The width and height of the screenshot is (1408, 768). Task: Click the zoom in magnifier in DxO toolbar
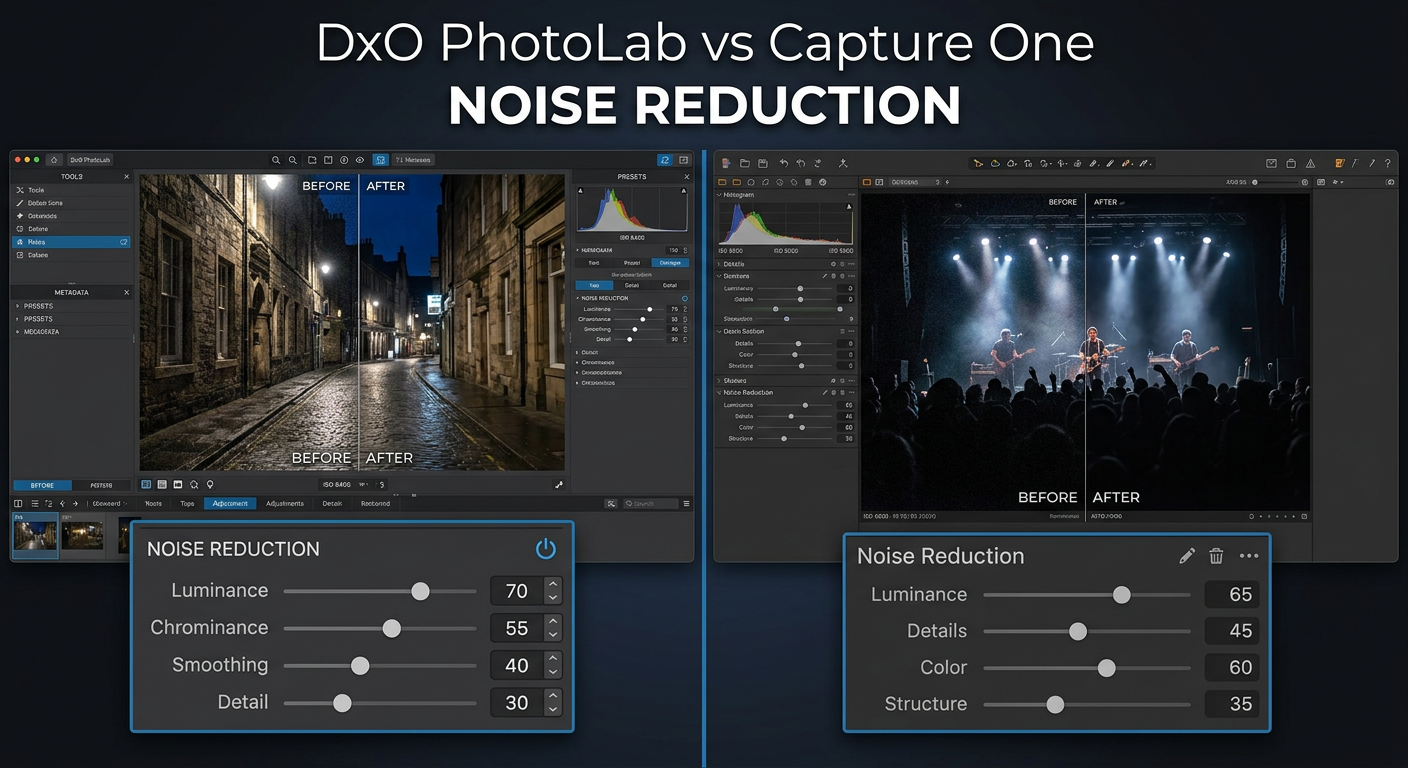pos(276,160)
